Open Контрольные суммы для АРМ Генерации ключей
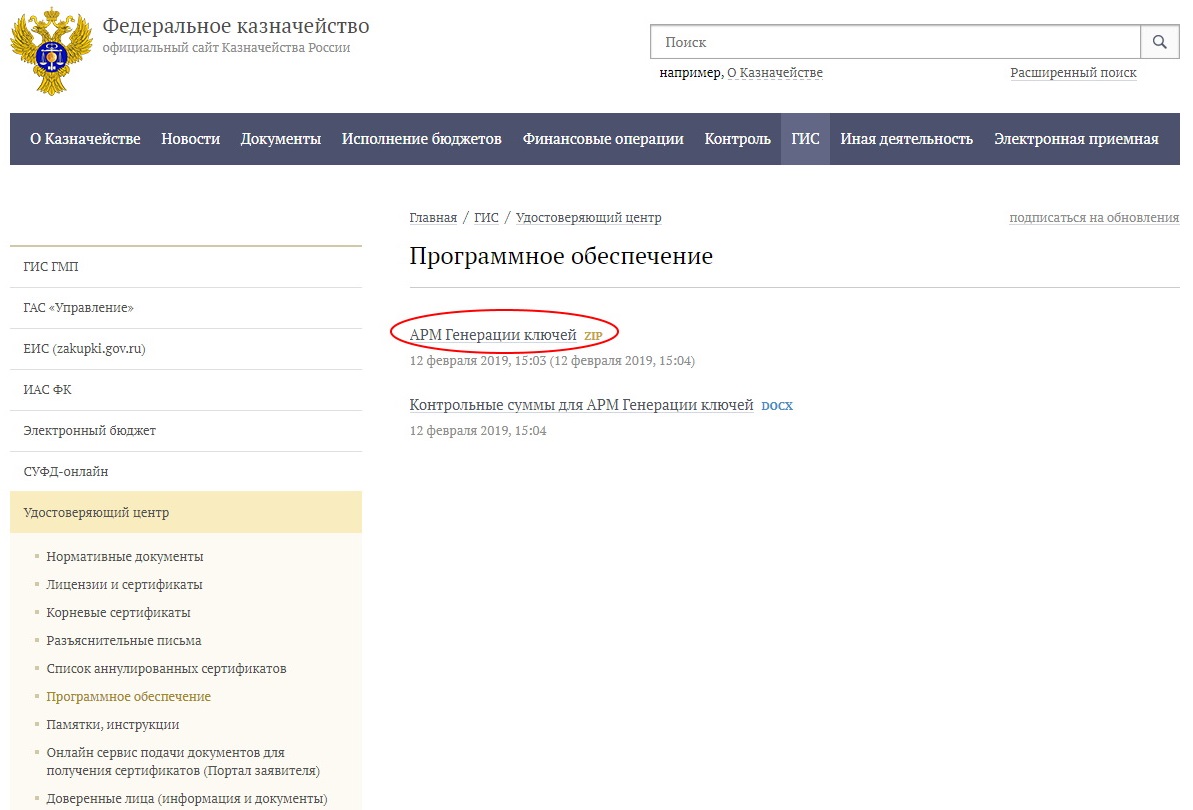 click(x=581, y=405)
